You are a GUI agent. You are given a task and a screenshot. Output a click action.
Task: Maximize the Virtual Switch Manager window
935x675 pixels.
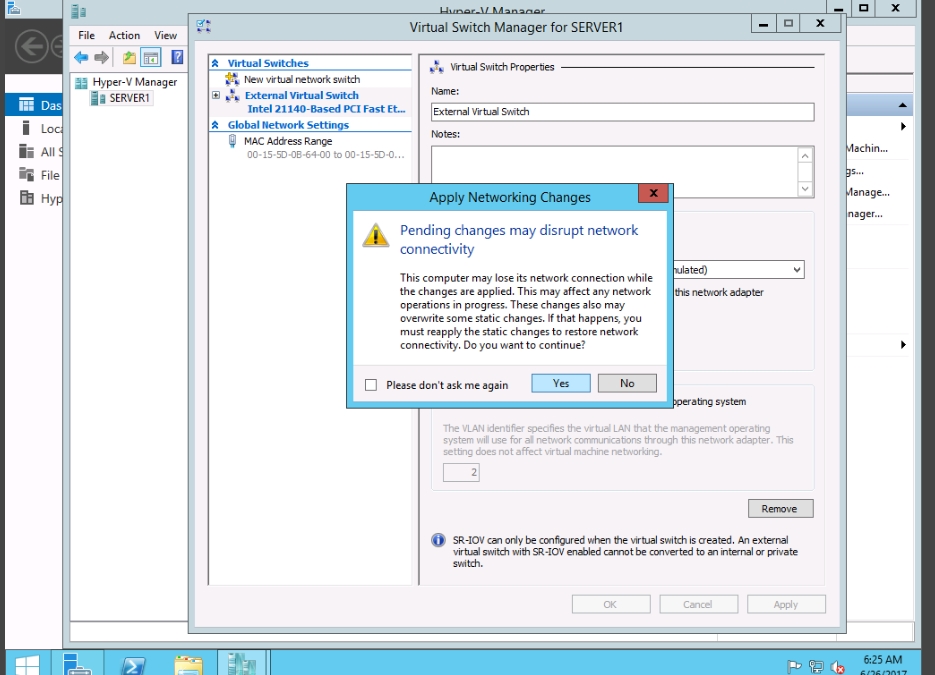tap(788, 24)
